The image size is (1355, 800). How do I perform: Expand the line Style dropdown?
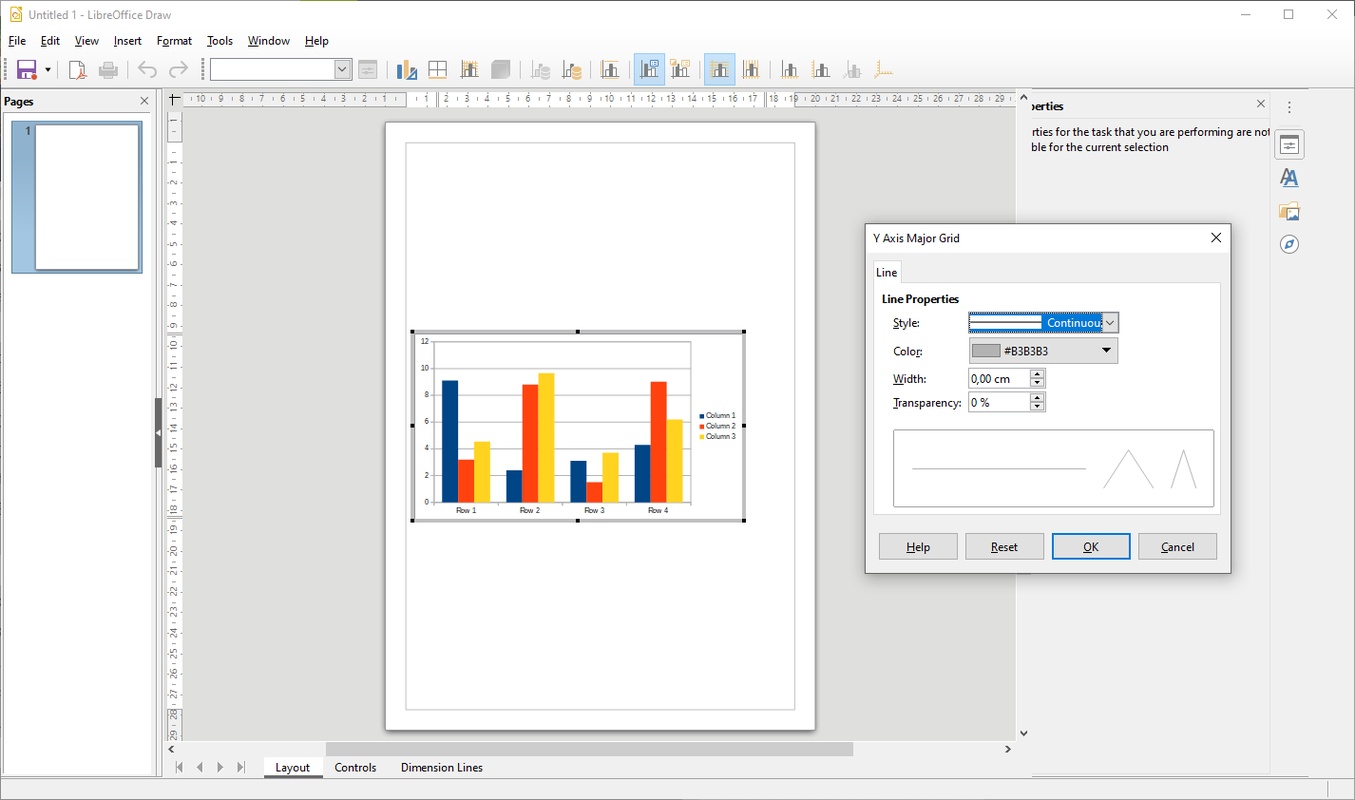(x=1110, y=323)
